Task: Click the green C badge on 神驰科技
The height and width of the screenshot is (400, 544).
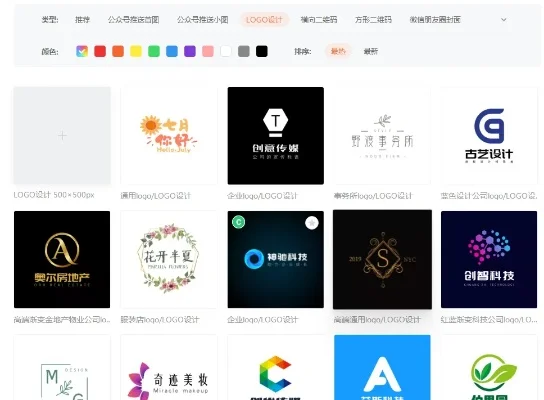Action: tap(238, 222)
